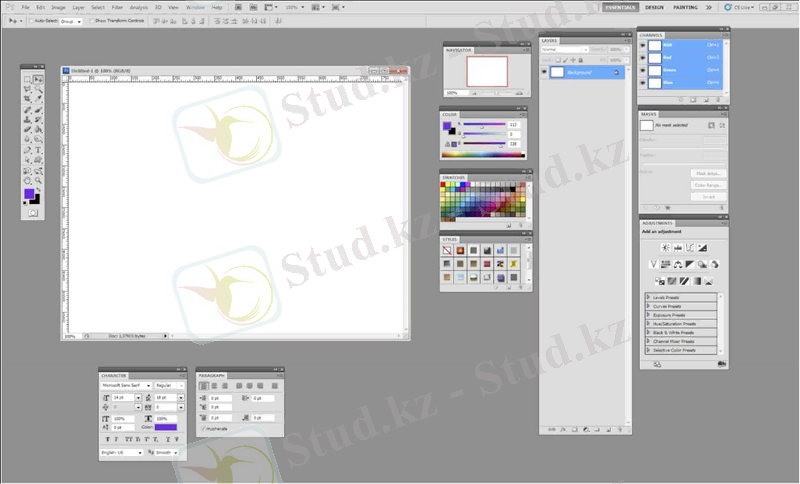Pick the Zoom tool in toolbox
Viewport: 800px width, 484px height.
[x=38, y=181]
